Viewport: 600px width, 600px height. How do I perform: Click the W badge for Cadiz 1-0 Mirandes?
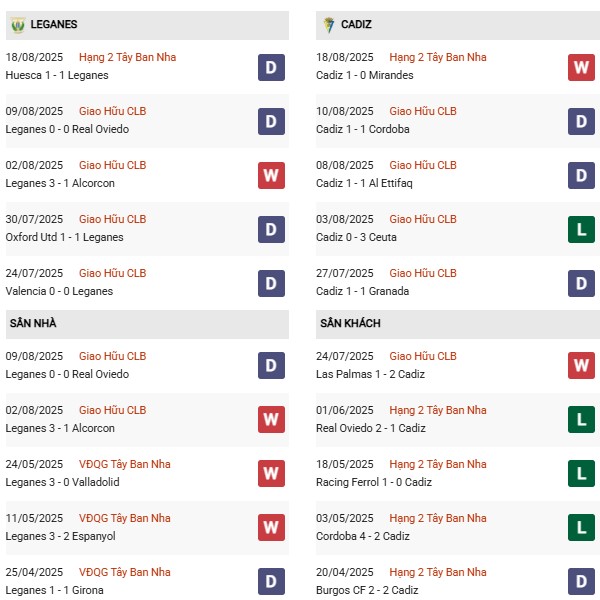coord(581,67)
